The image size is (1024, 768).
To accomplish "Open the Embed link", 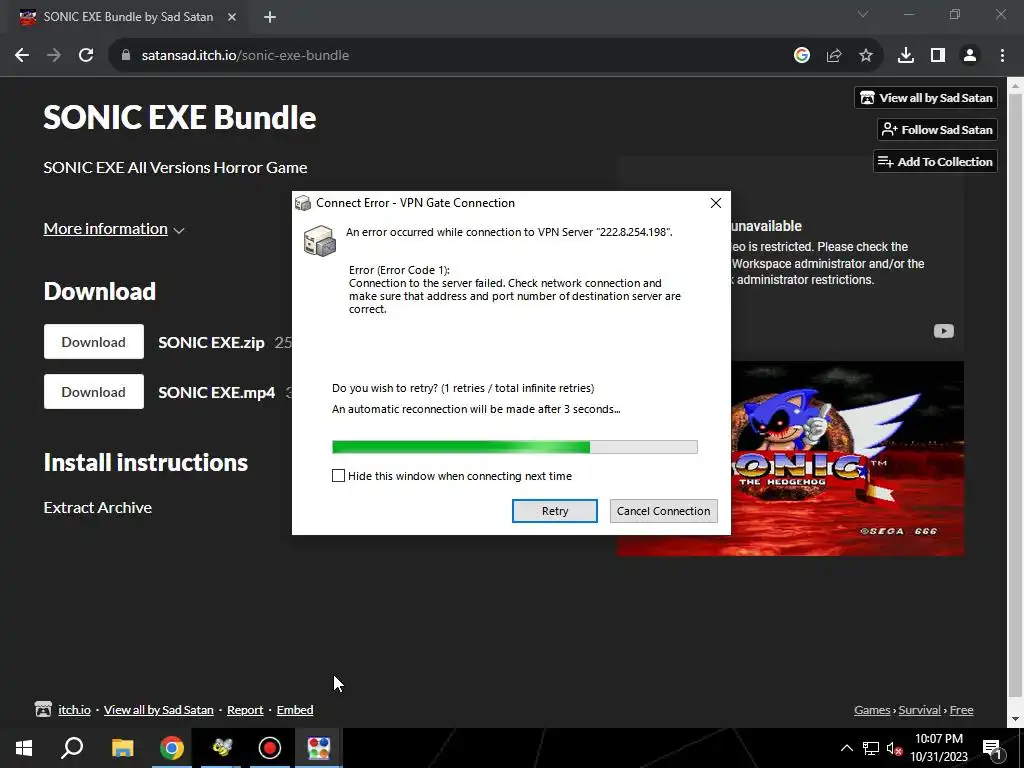I will tap(295, 710).
